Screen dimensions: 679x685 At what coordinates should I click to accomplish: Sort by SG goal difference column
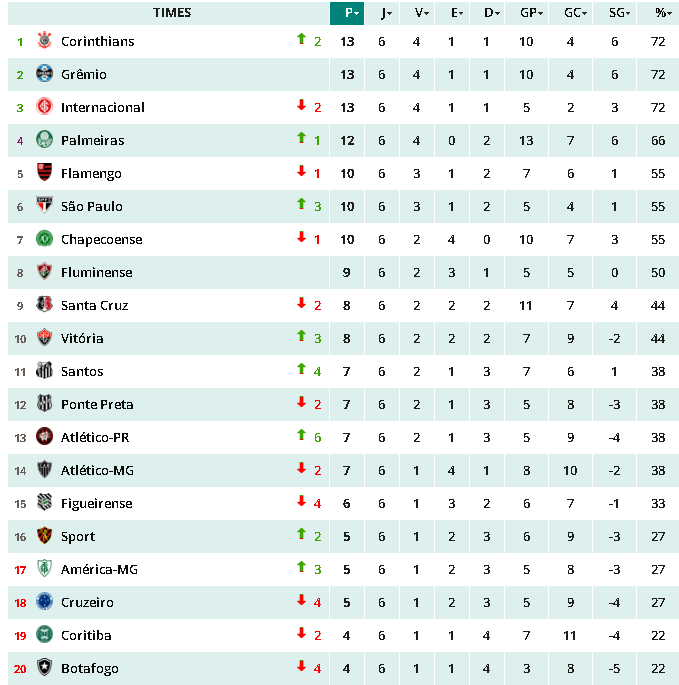617,13
